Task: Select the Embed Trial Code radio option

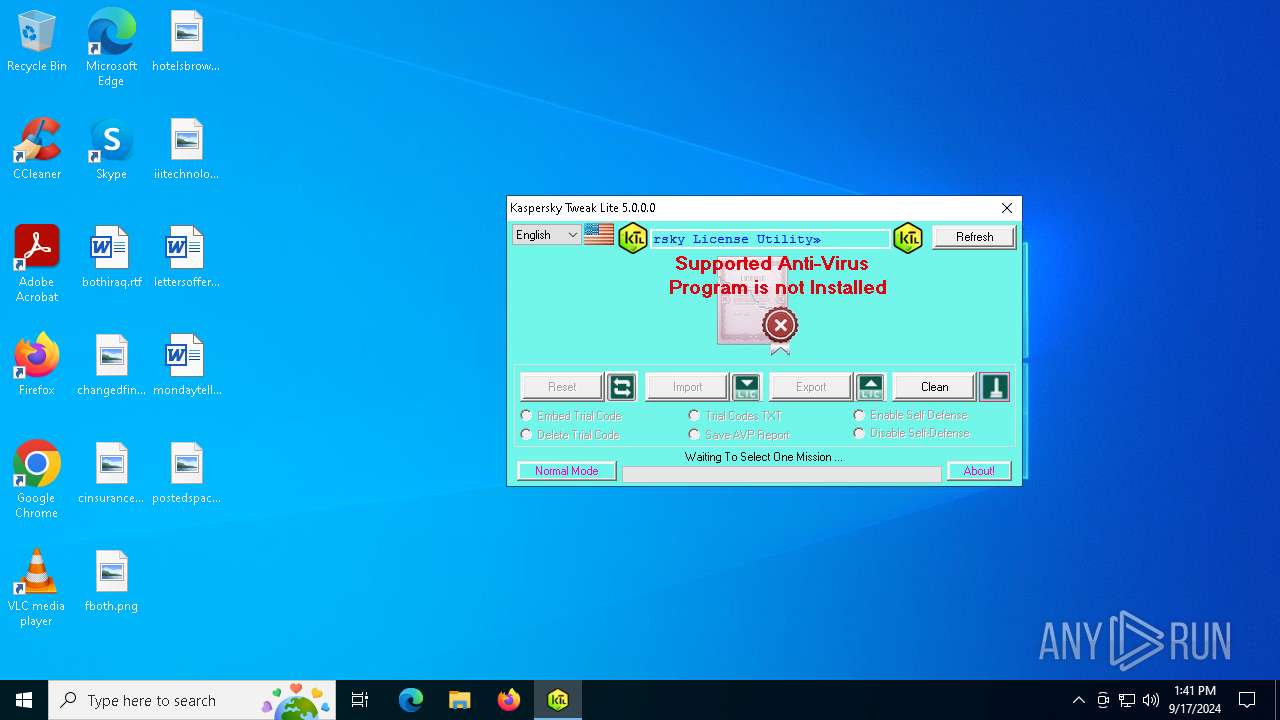Action: point(571,416)
